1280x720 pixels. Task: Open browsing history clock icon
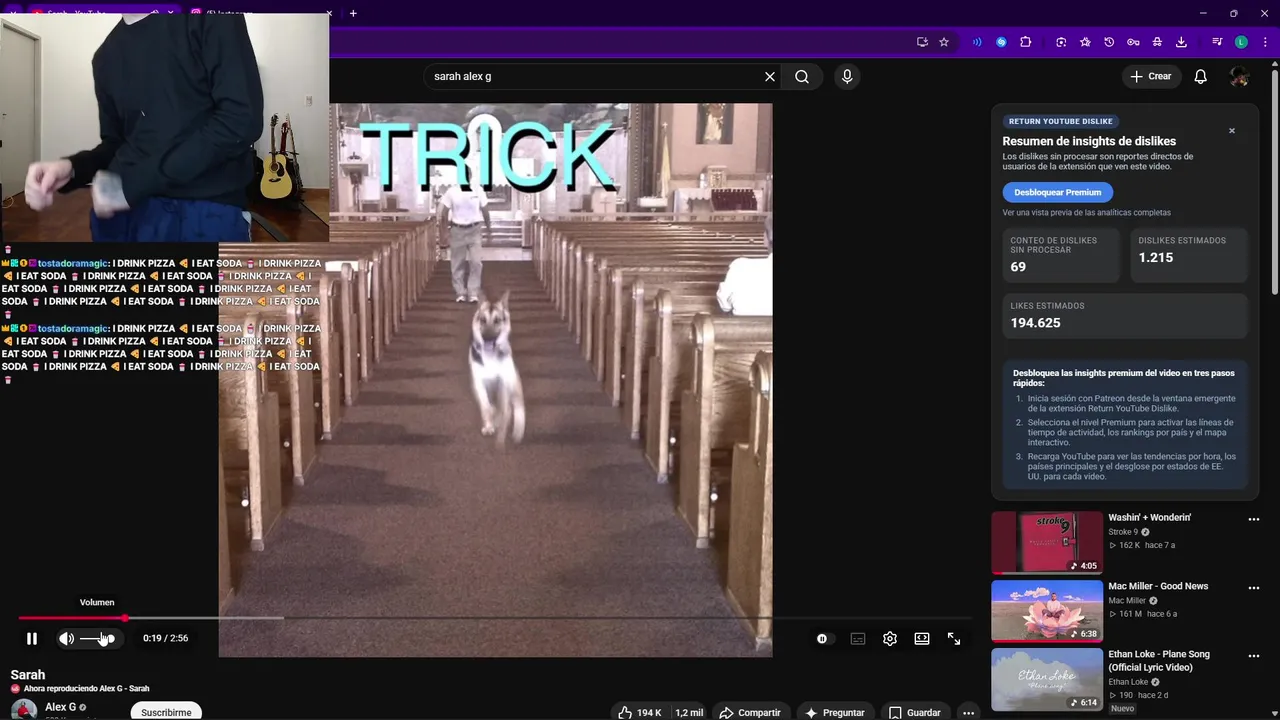(x=1109, y=42)
